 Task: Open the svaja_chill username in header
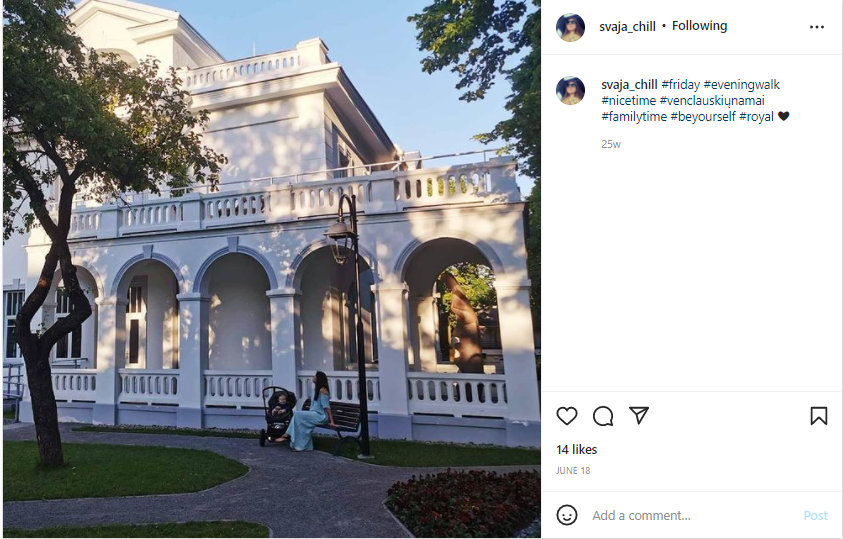pos(627,26)
